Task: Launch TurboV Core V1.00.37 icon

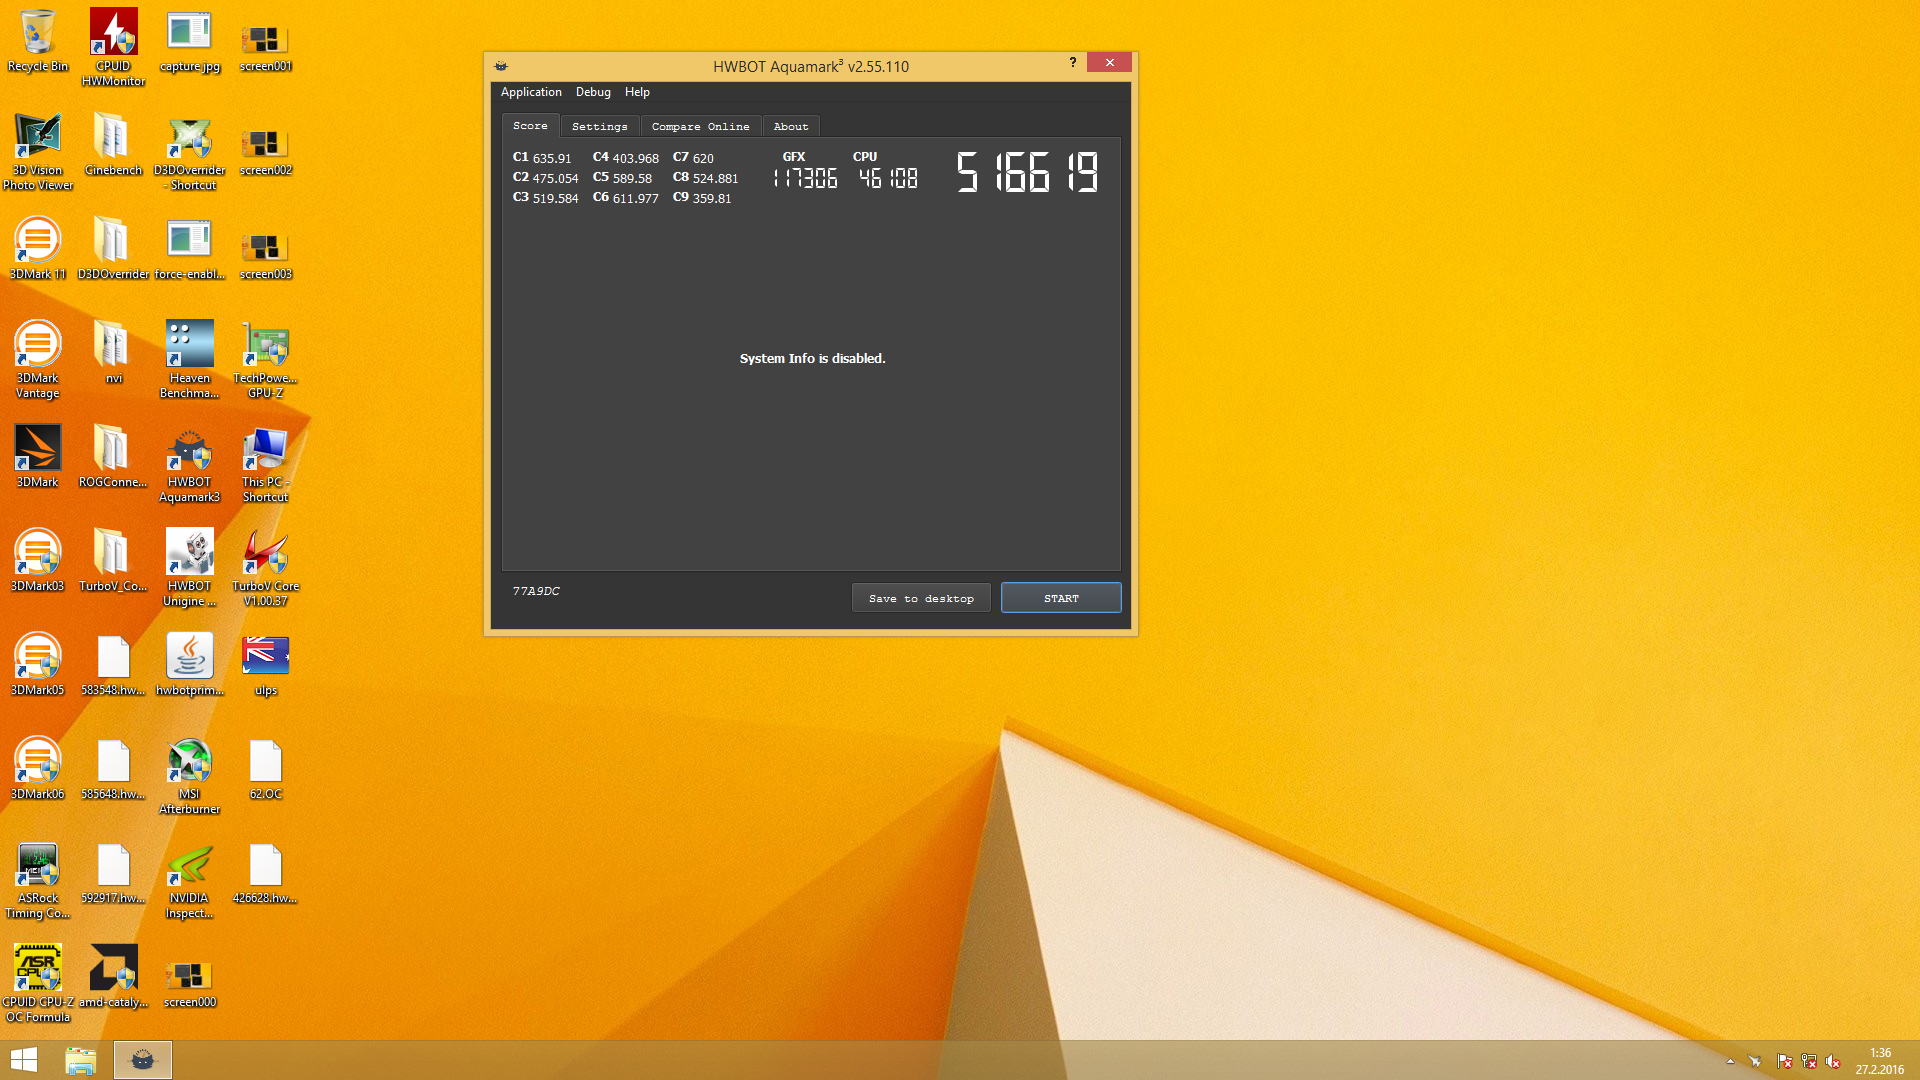Action: click(x=265, y=567)
